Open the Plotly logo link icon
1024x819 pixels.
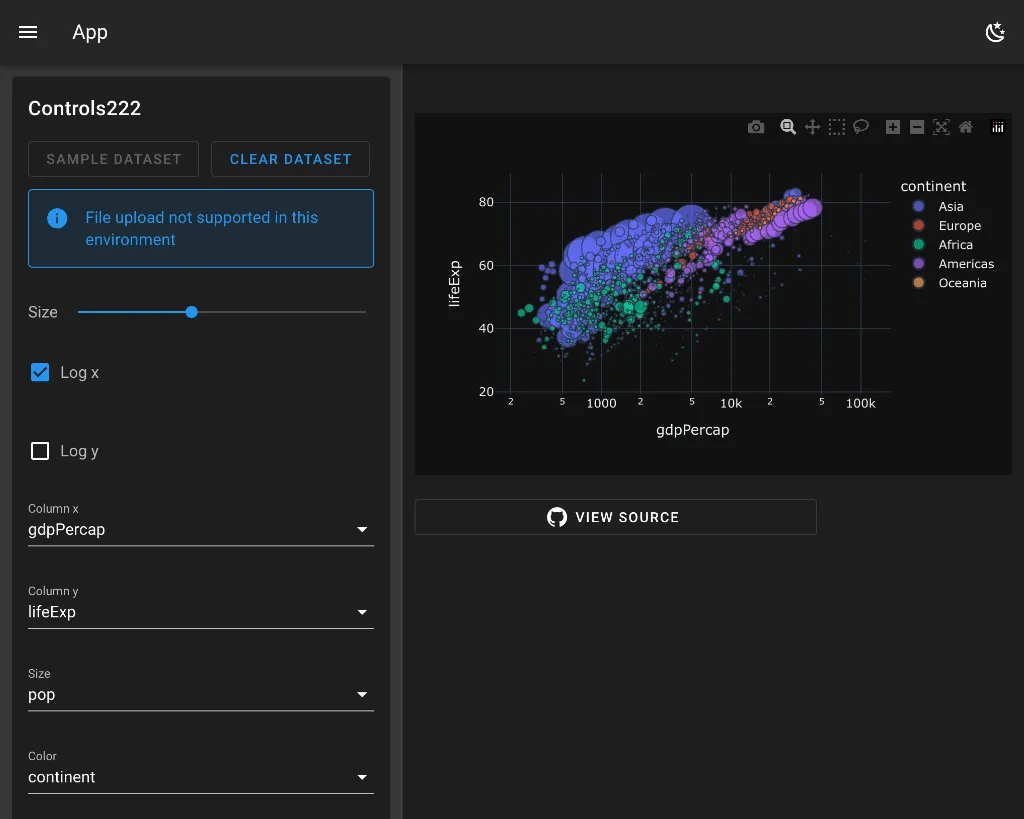[x=997, y=127]
